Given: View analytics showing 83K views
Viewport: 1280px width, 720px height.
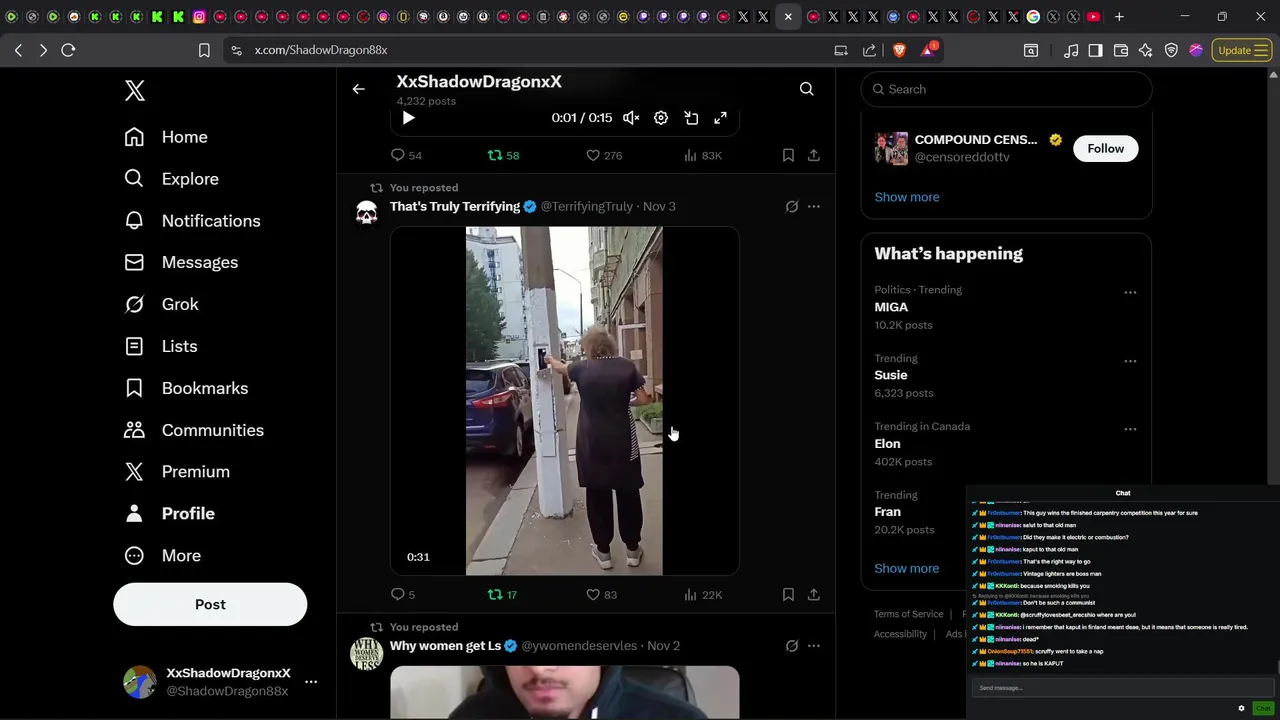Looking at the screenshot, I should tap(702, 155).
